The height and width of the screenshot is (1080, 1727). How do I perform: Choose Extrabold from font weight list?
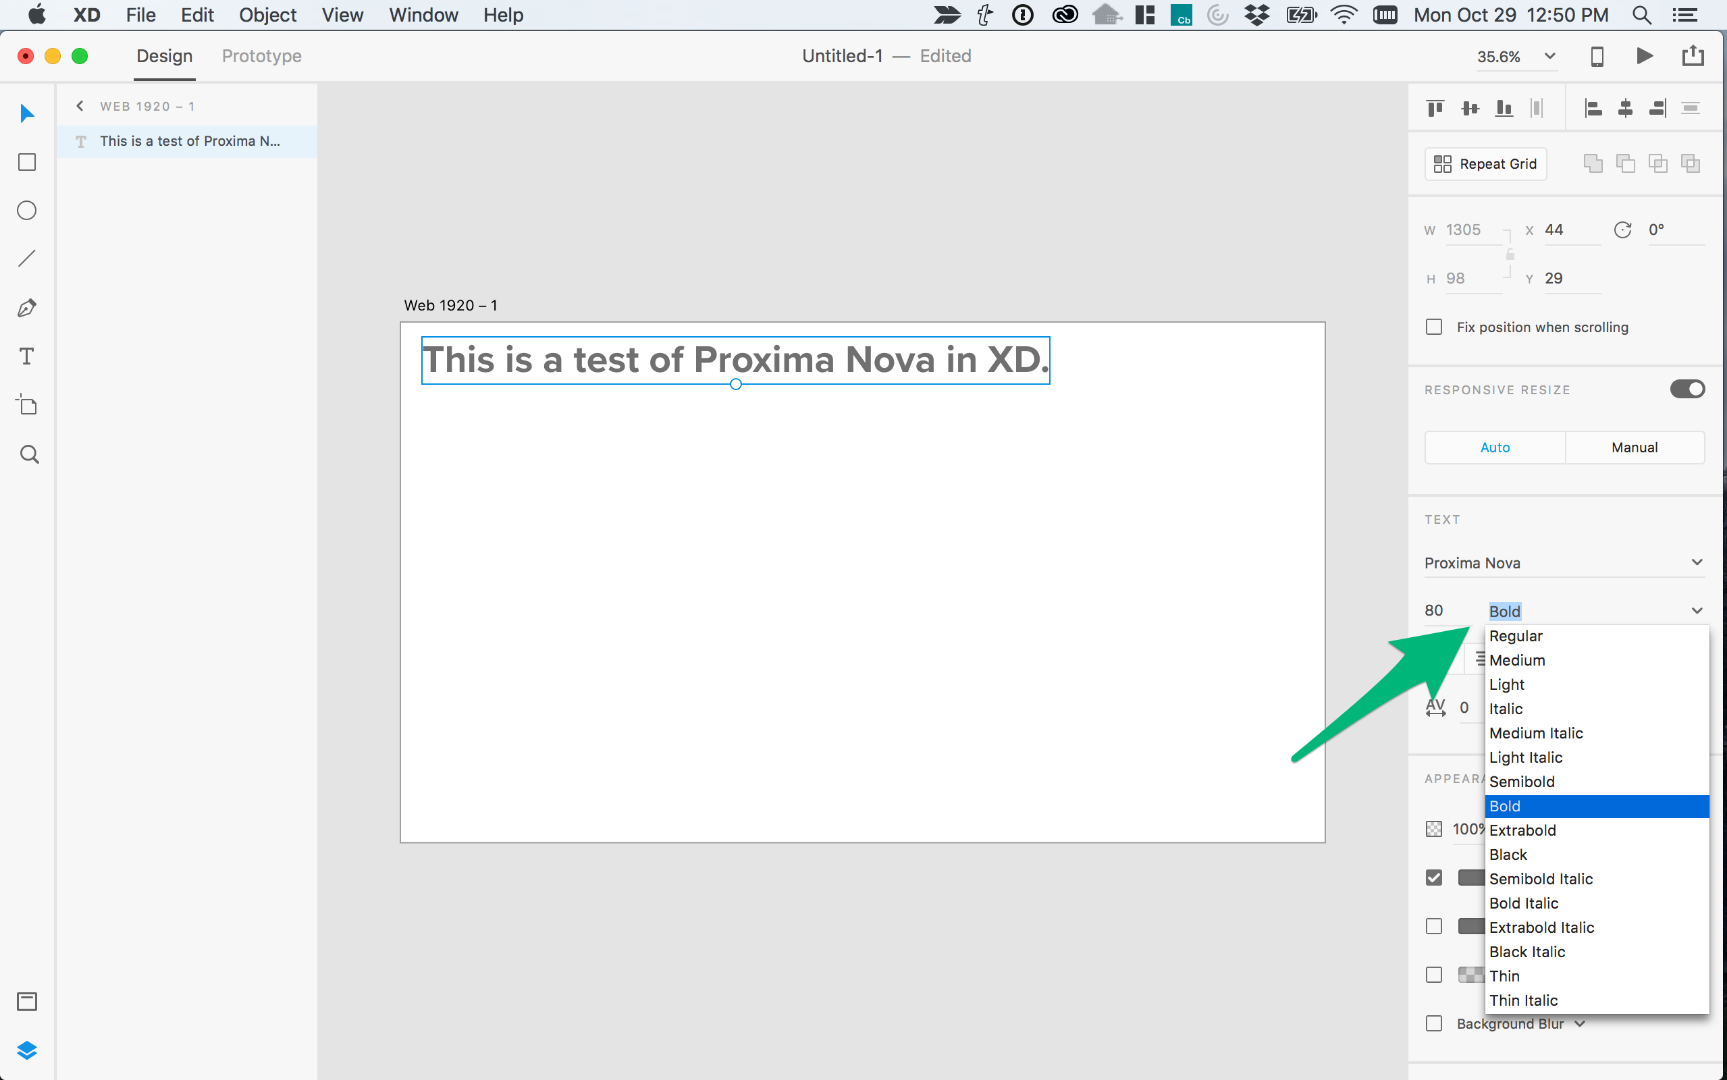point(1597,830)
